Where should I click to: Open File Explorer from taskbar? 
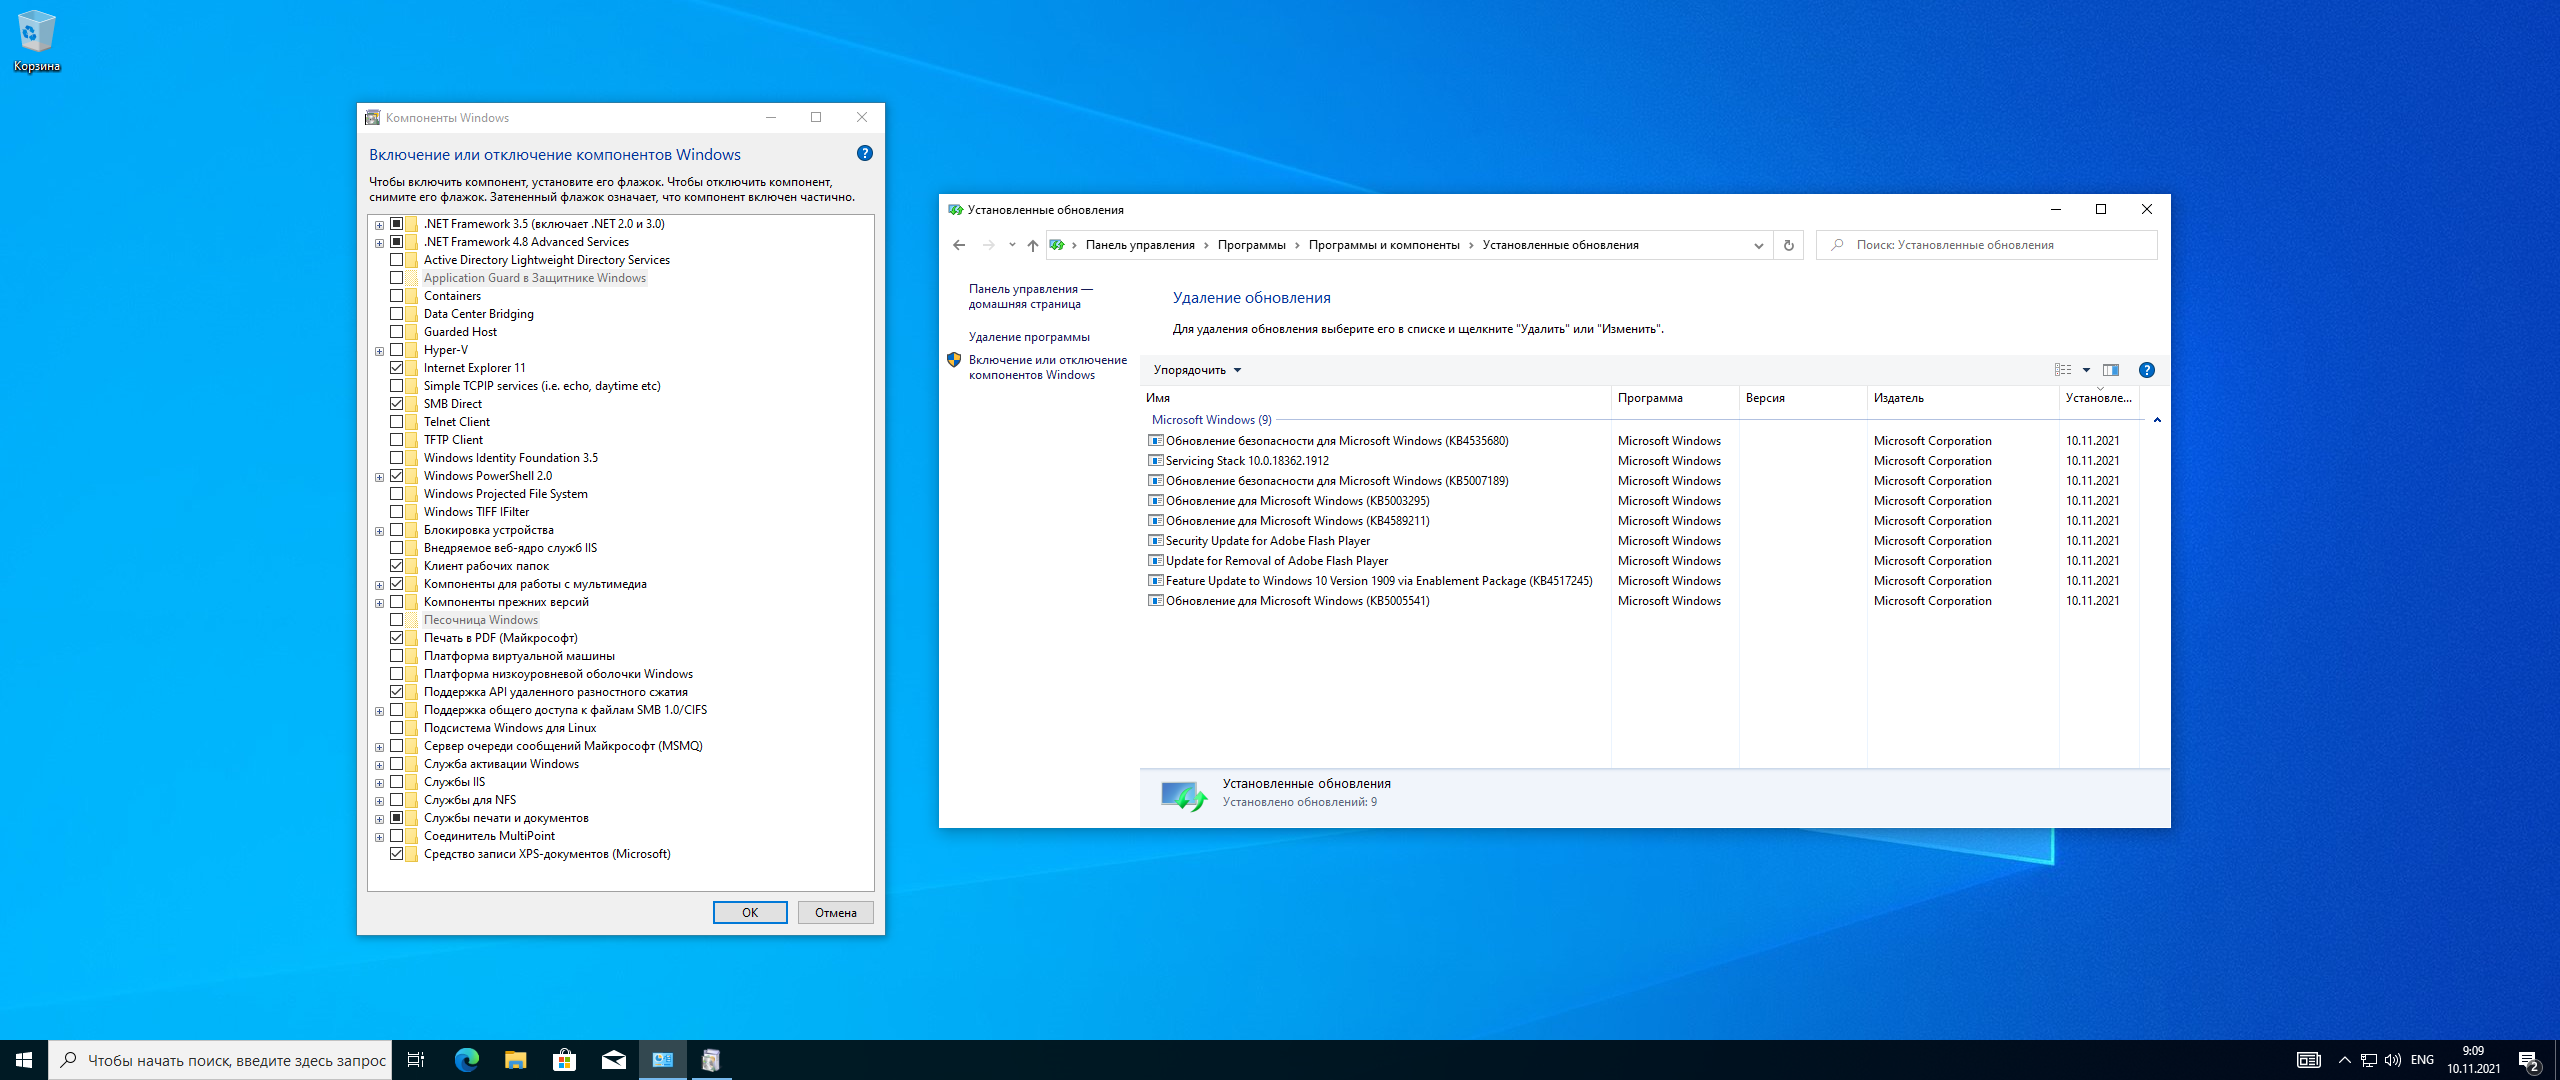515,1060
